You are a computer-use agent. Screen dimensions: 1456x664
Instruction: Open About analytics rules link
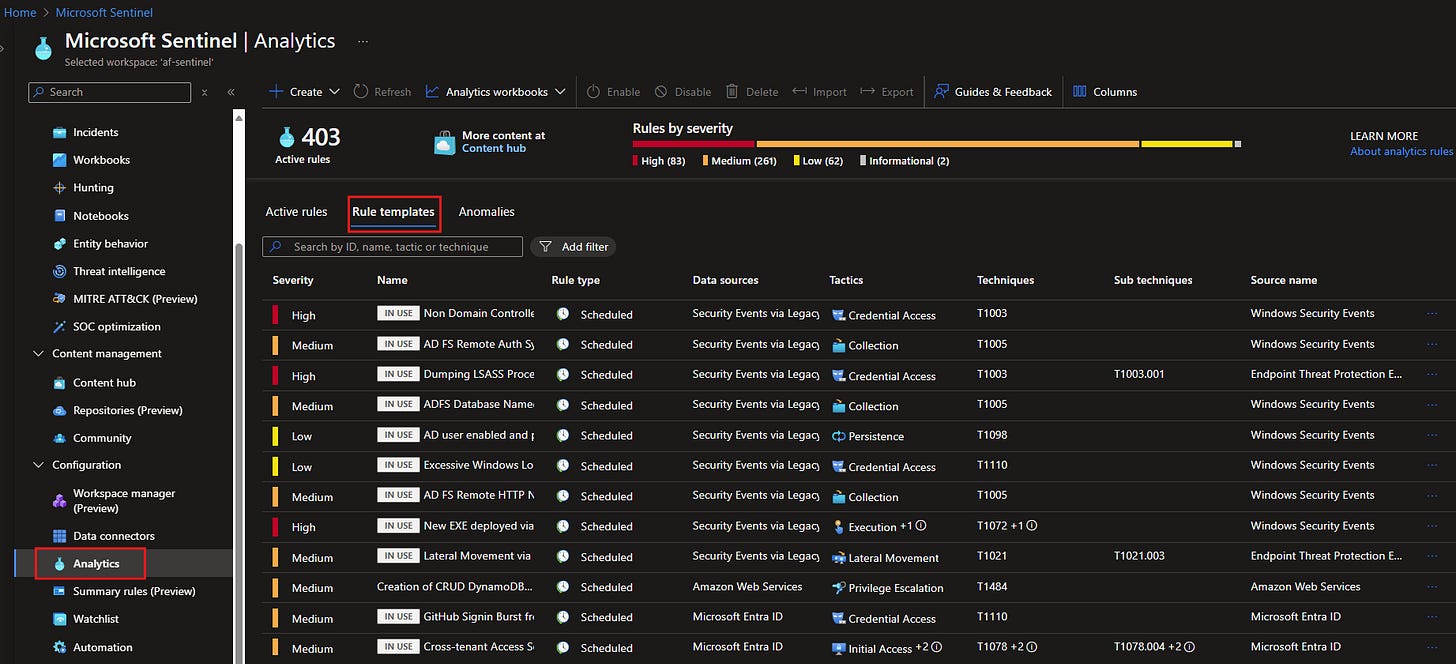coord(1401,152)
